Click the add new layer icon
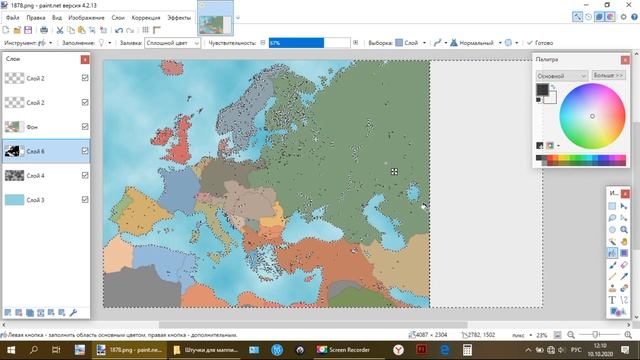The width and height of the screenshot is (640, 360). point(8,313)
